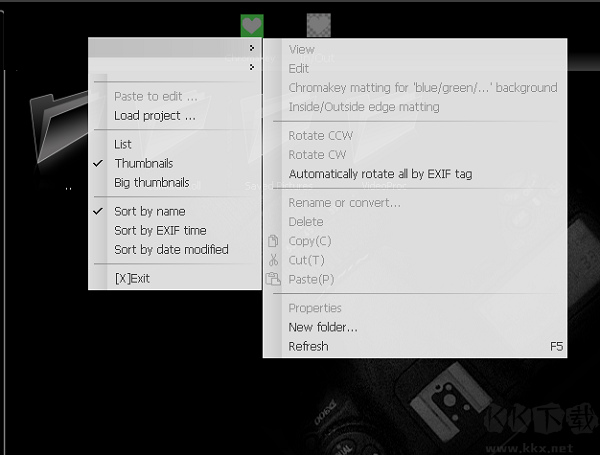Click Load project... menu entry

154,115
